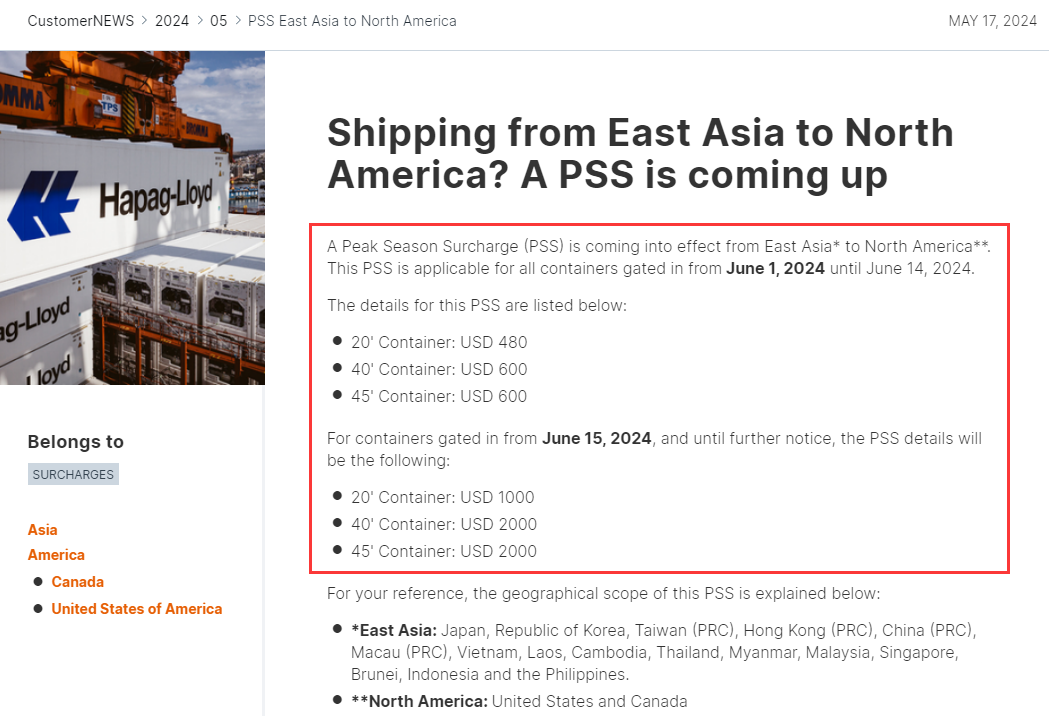Follow the America region link
1049x716 pixels.
click(x=56, y=555)
